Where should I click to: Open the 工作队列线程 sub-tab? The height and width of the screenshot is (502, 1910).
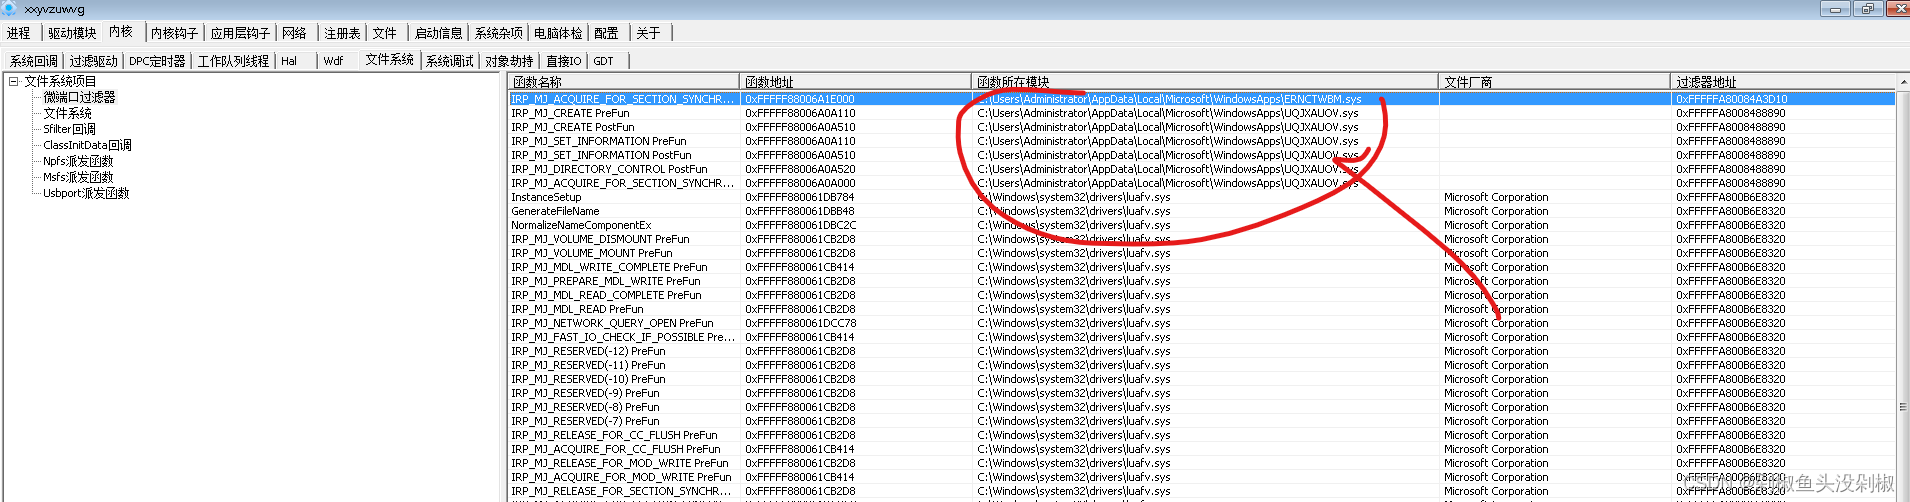(233, 61)
